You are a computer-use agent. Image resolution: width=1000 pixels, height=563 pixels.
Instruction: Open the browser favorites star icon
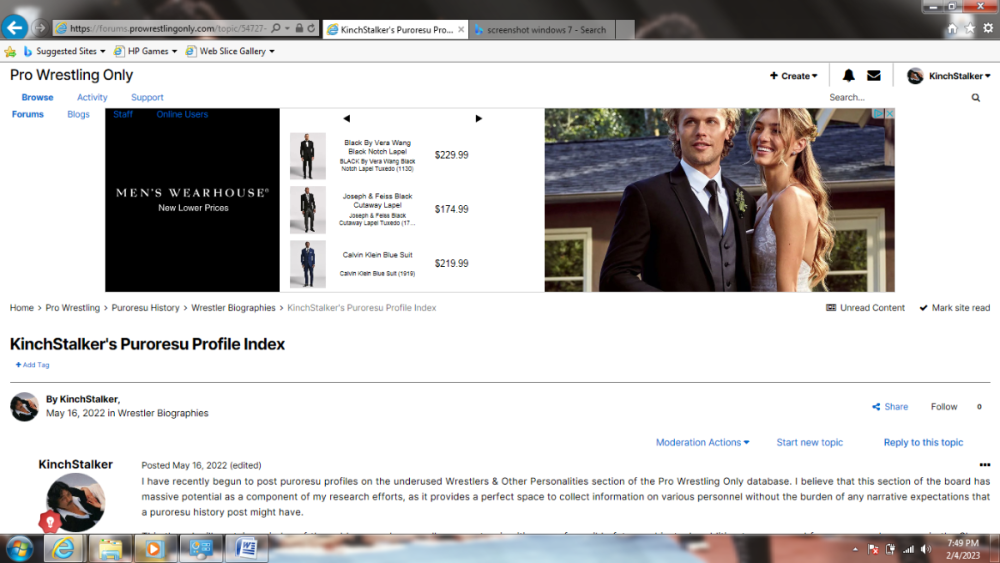click(x=969, y=29)
